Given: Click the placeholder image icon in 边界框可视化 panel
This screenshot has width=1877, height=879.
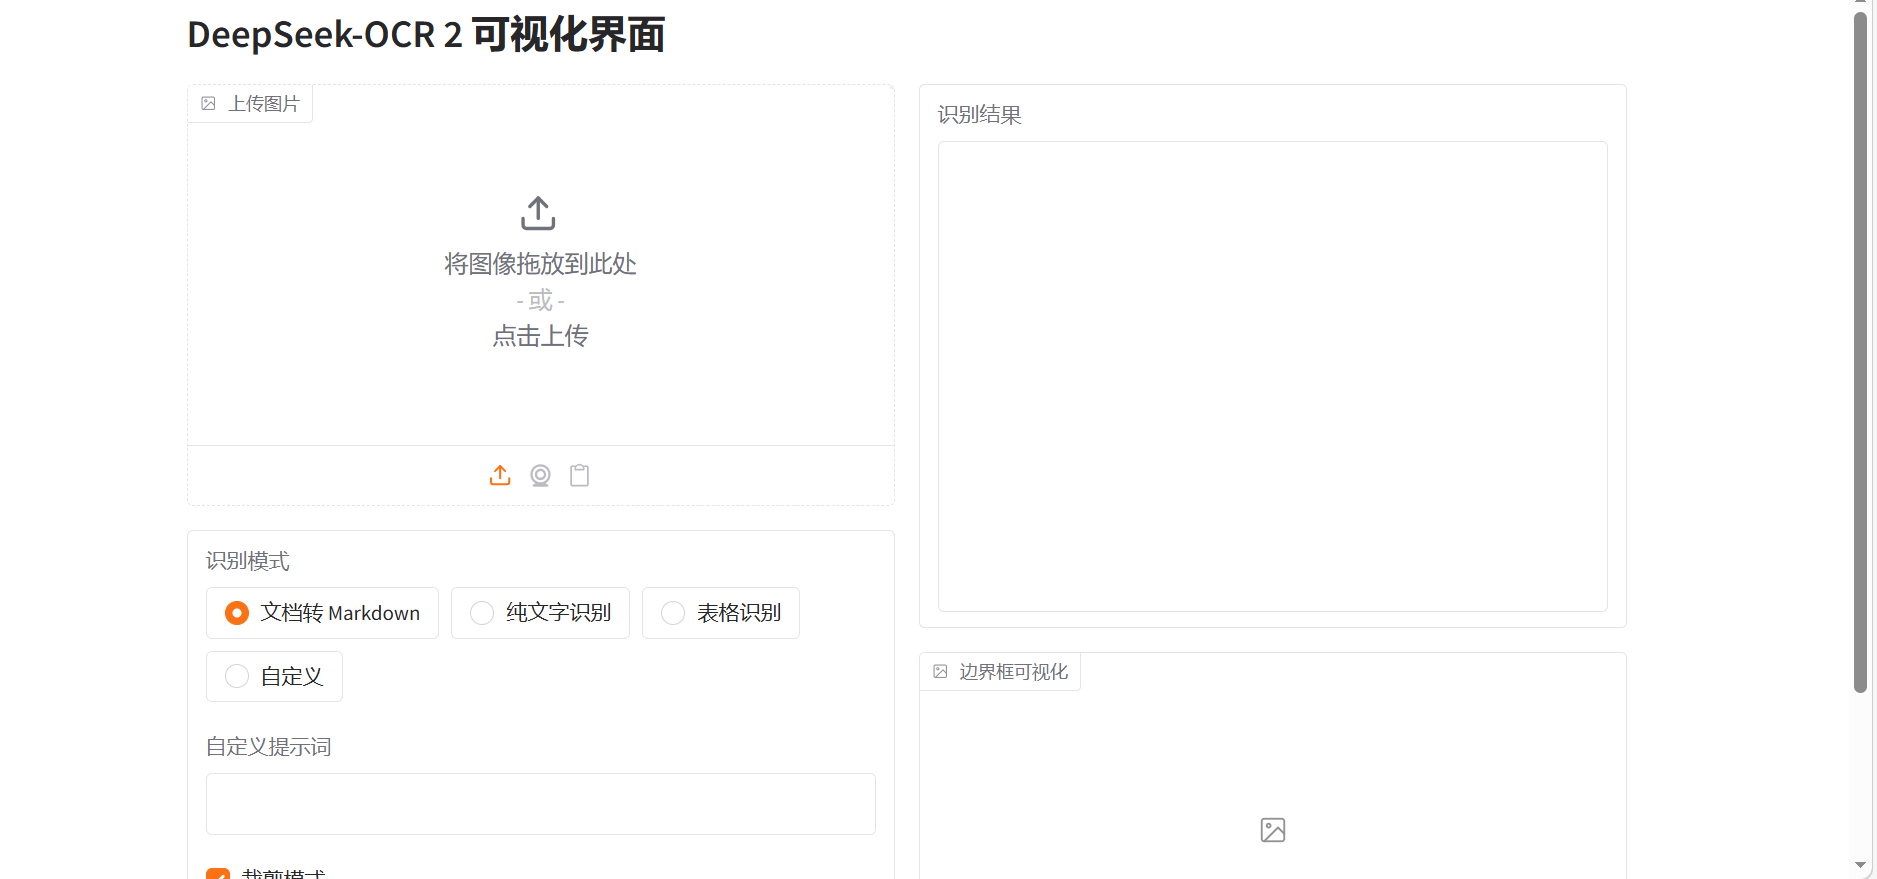Looking at the screenshot, I should (x=1272, y=830).
